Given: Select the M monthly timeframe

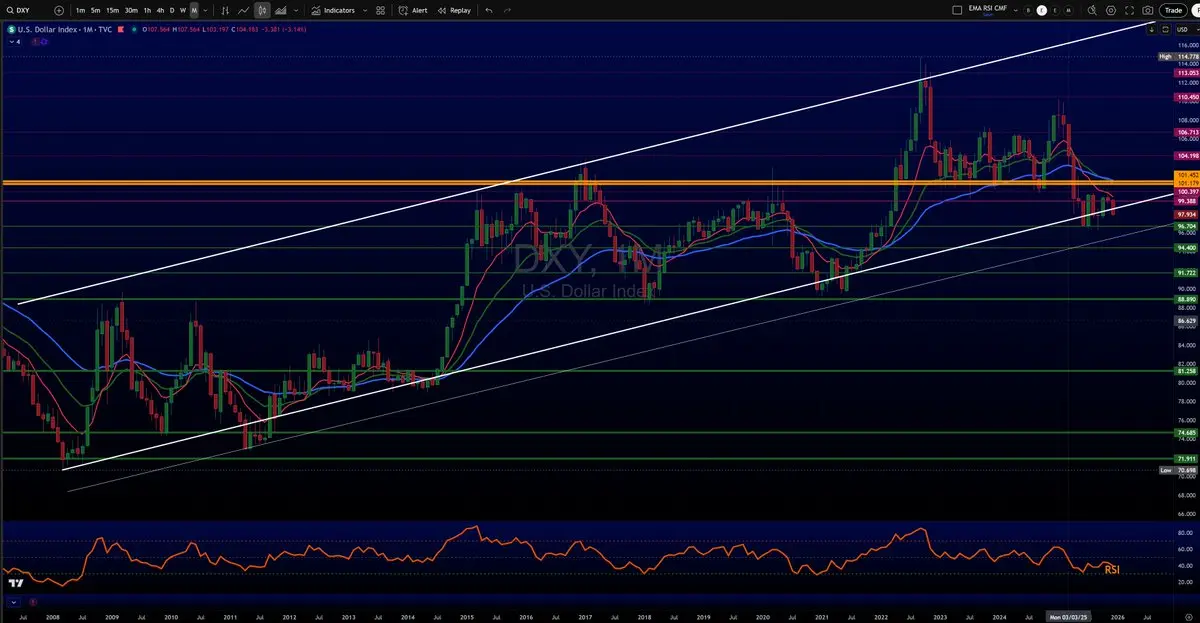Looking at the screenshot, I should click(x=194, y=10).
